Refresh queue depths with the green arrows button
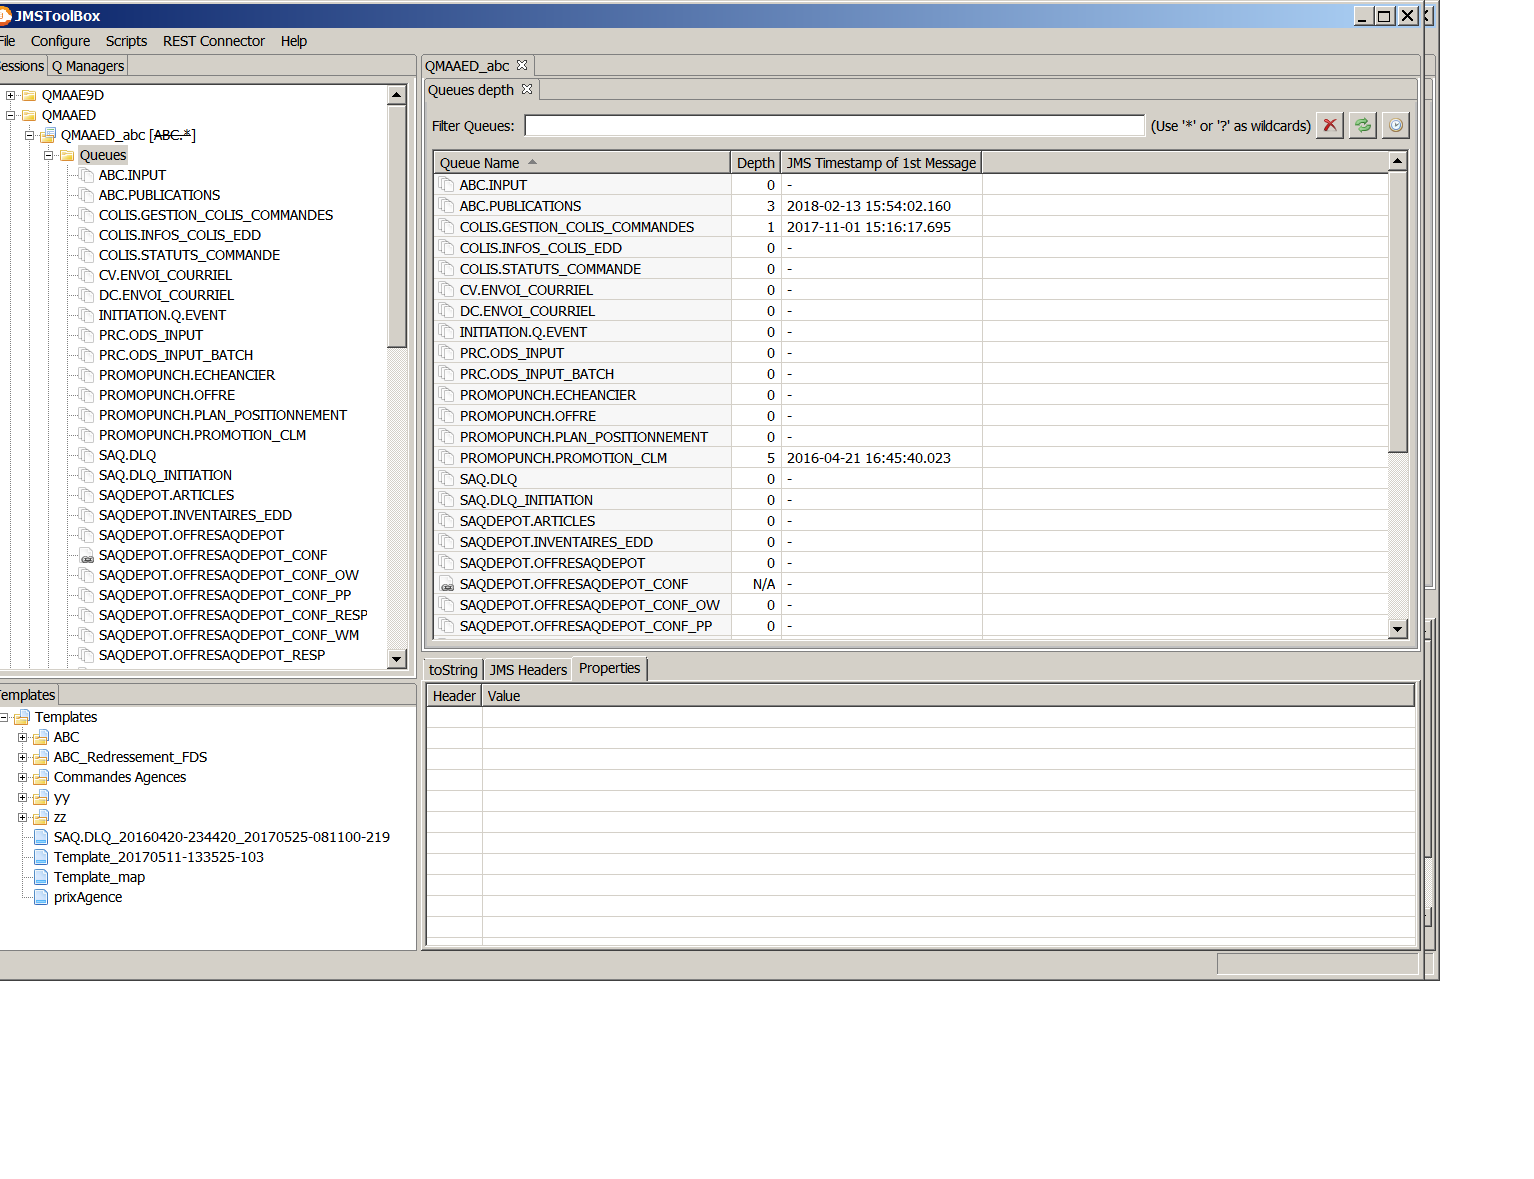The image size is (1534, 1179). coord(1363,125)
